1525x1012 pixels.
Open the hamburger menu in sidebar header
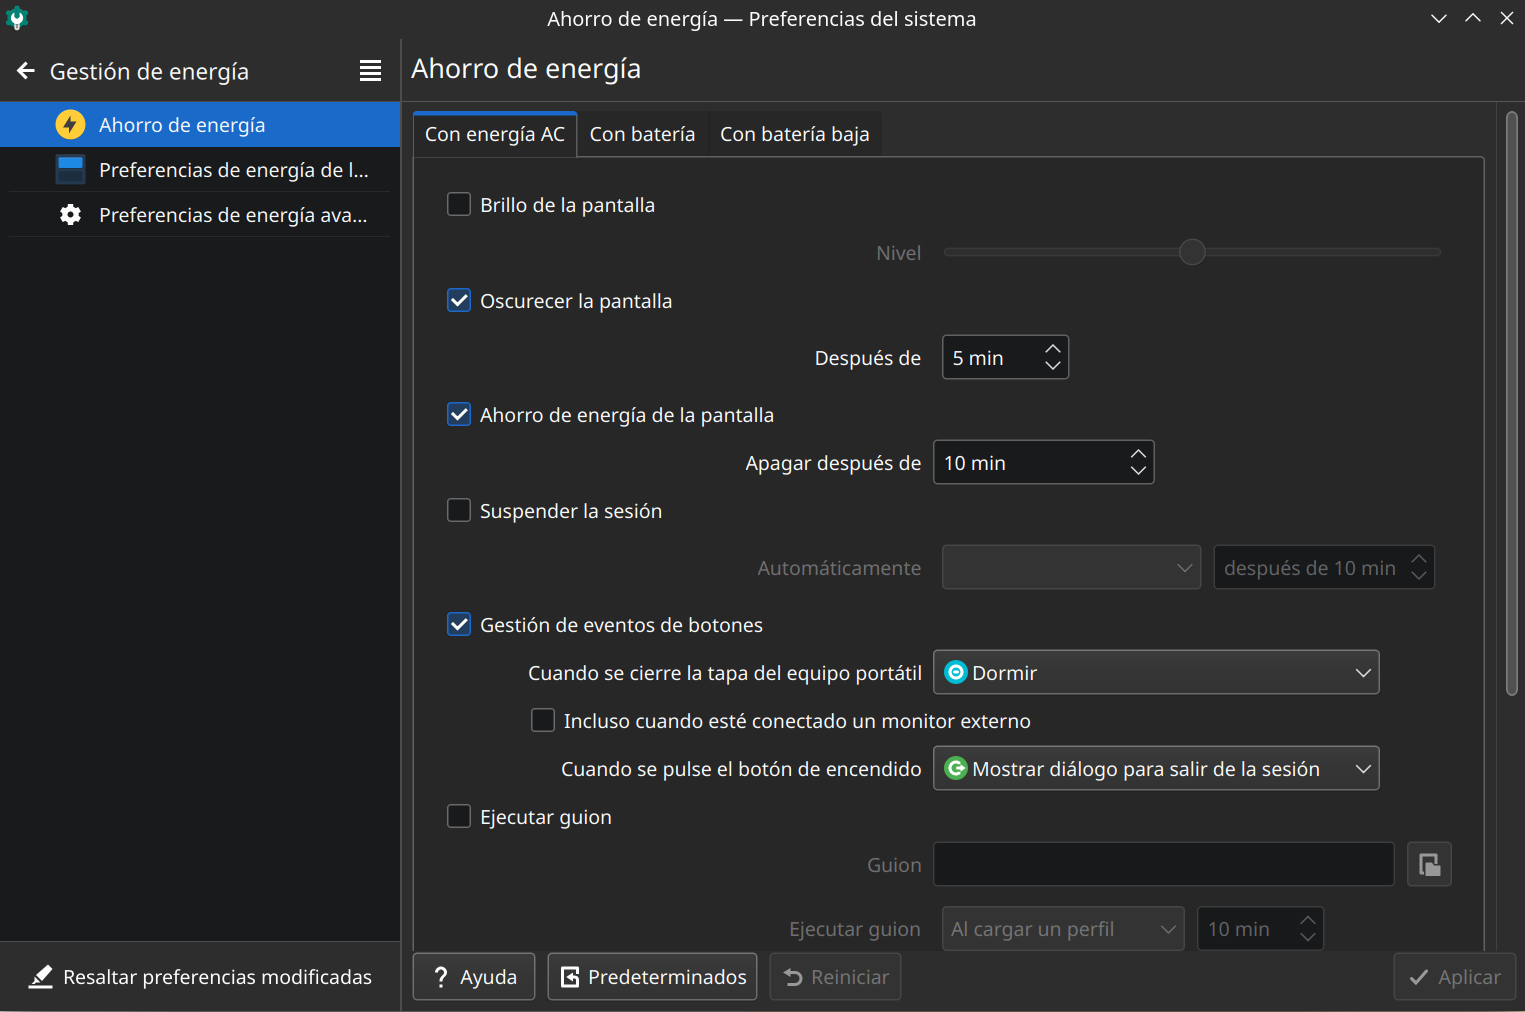[370, 71]
